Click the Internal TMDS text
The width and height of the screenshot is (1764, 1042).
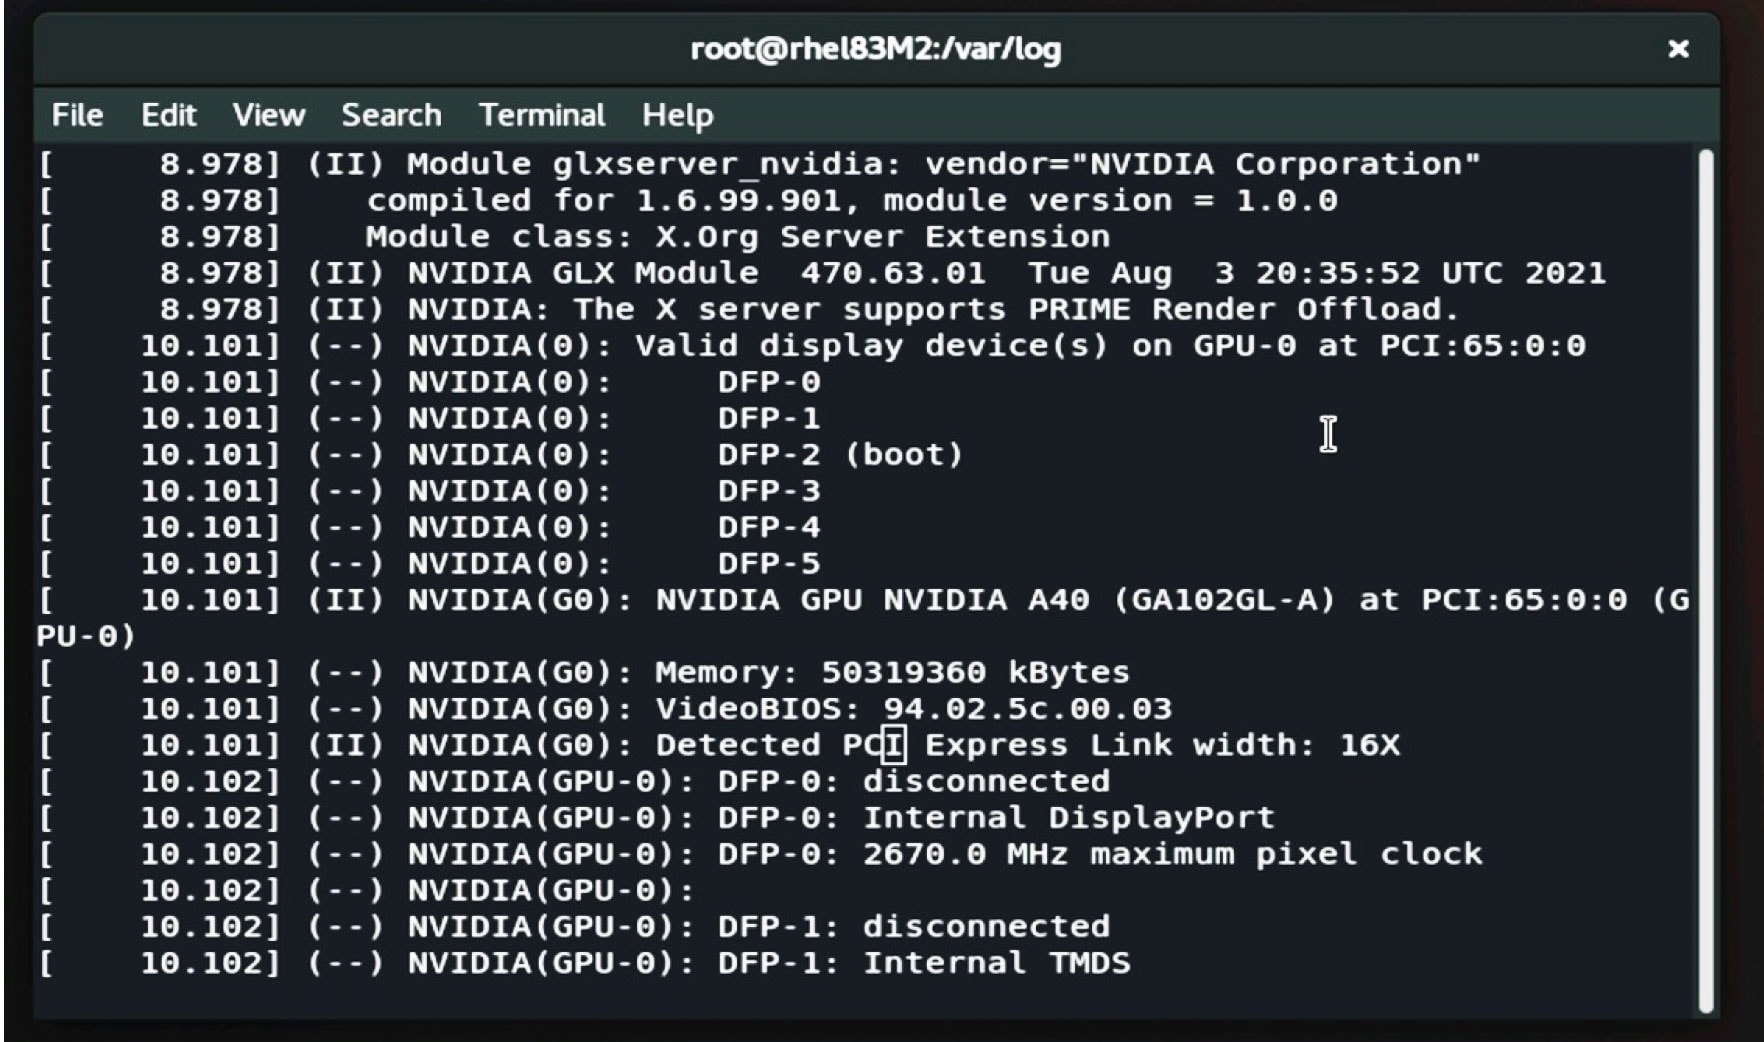click(x=996, y=963)
